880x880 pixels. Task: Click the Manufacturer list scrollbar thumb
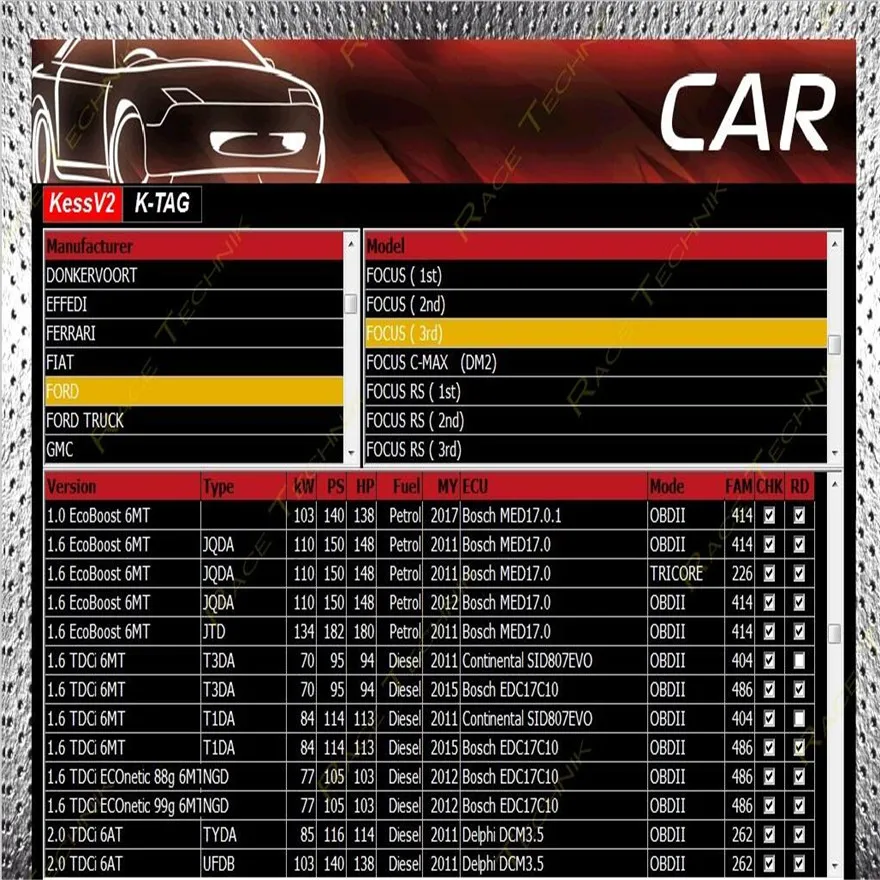(x=351, y=304)
